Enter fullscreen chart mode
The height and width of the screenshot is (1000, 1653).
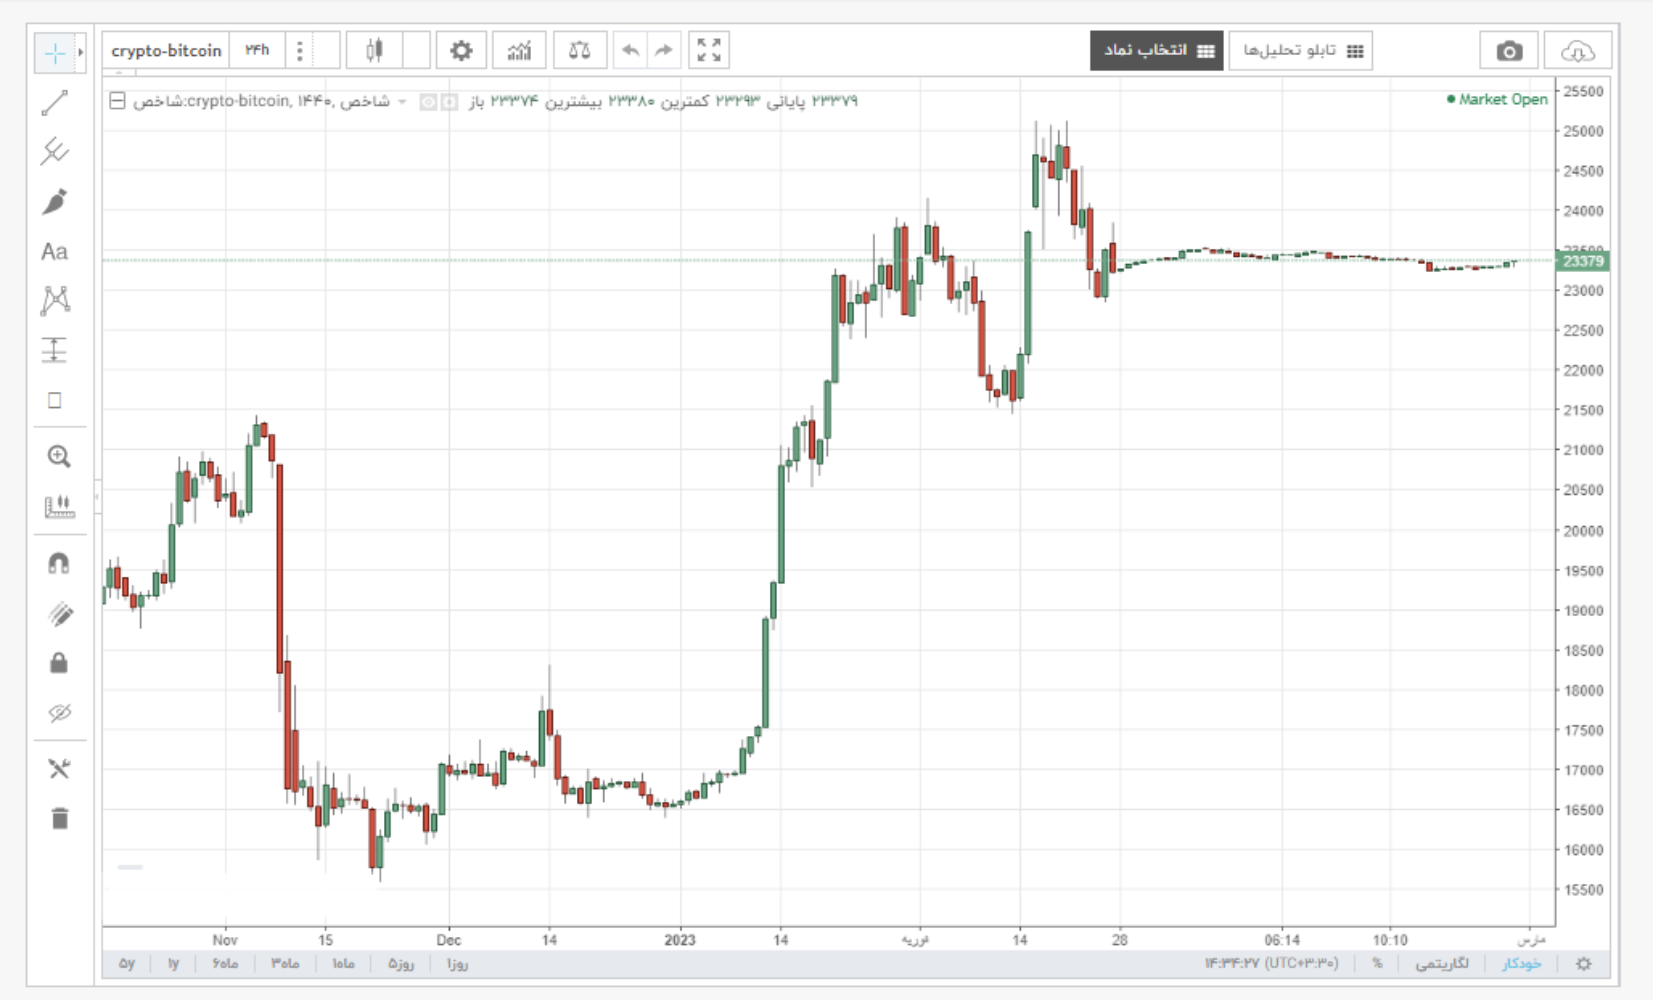click(x=709, y=50)
